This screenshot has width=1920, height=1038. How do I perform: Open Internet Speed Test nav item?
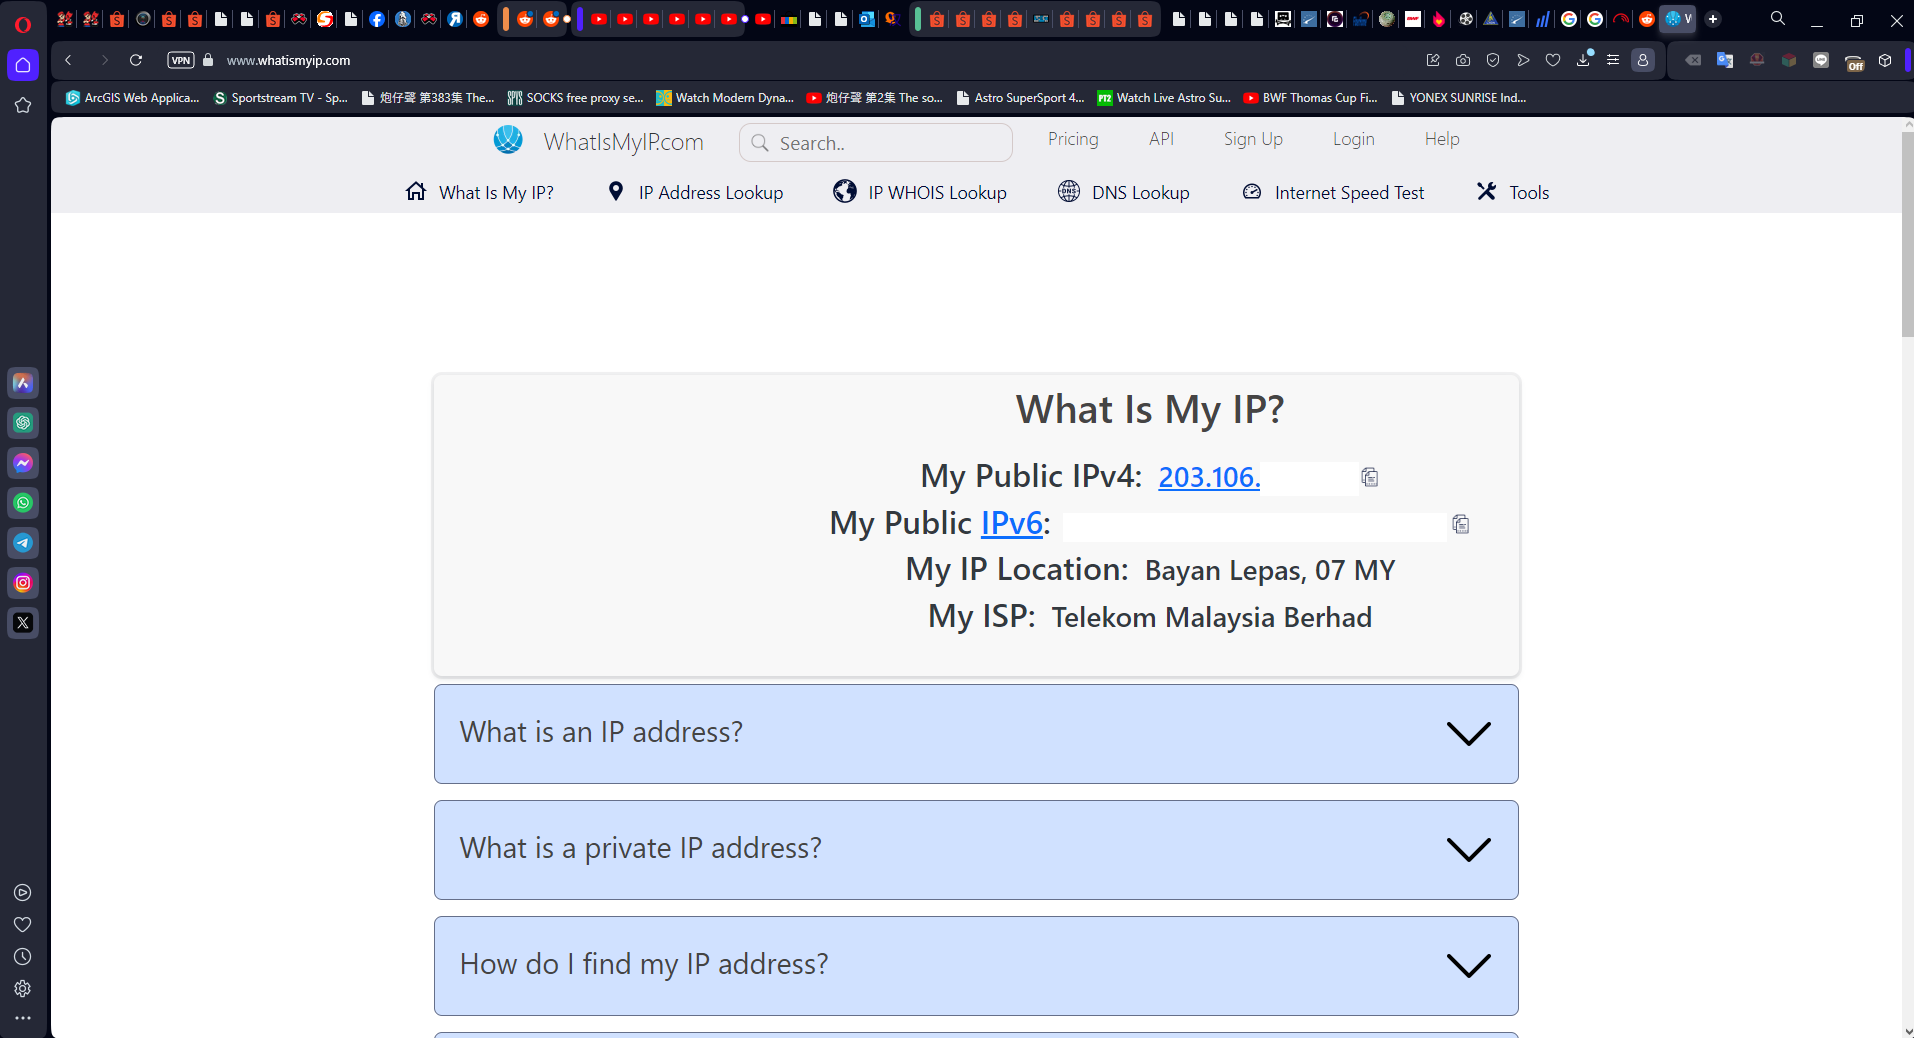pos(1333,192)
